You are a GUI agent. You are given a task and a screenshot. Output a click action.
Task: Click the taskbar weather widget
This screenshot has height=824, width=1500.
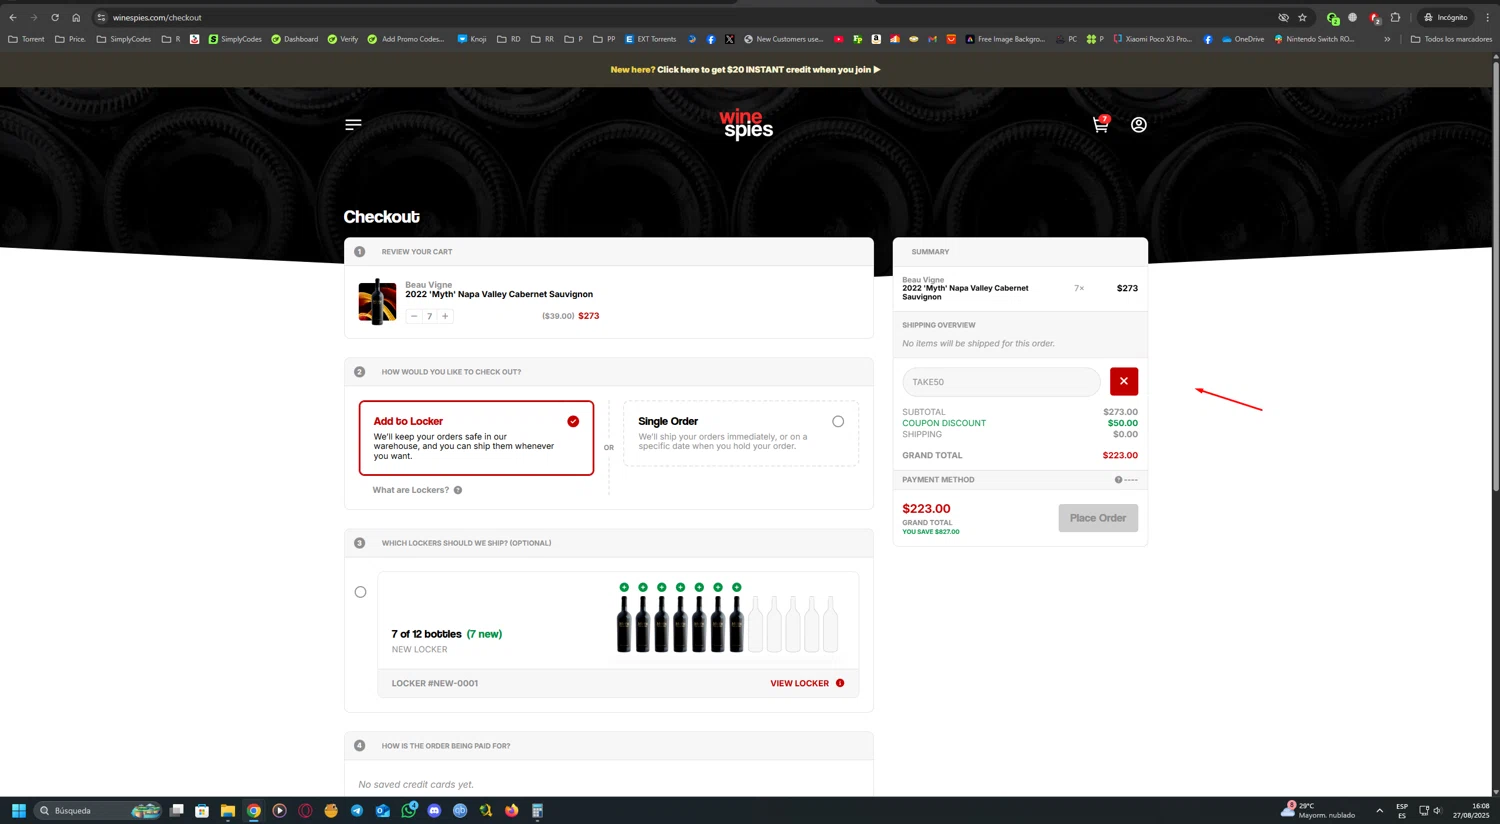[x=1318, y=810]
